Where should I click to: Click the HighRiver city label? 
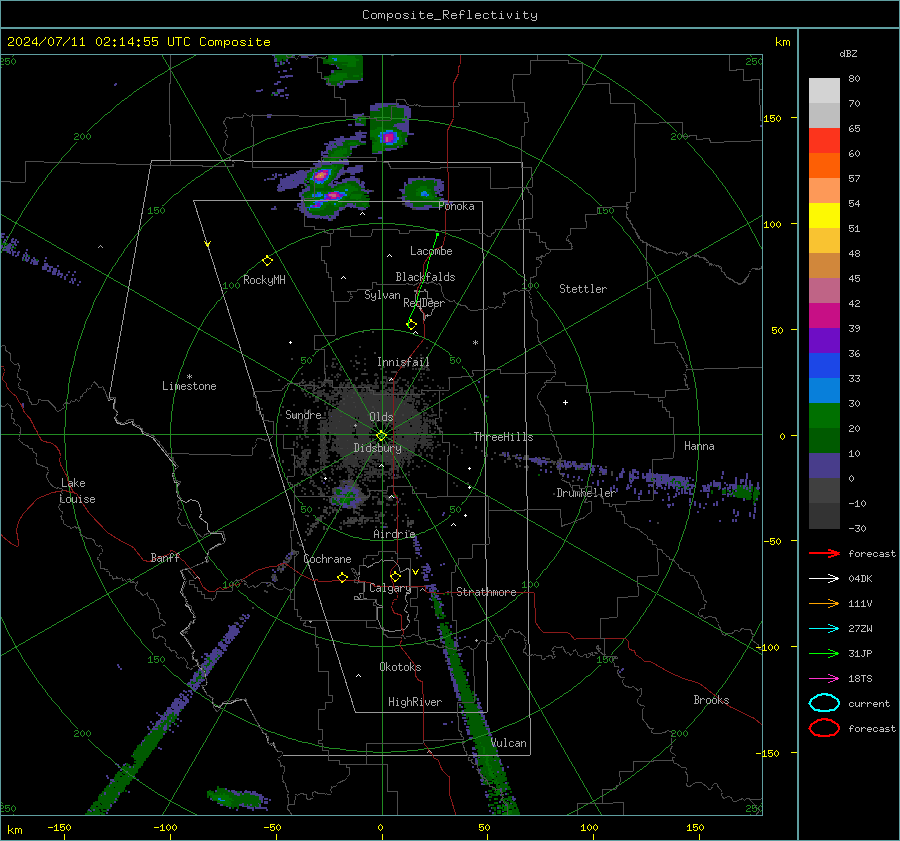(415, 702)
